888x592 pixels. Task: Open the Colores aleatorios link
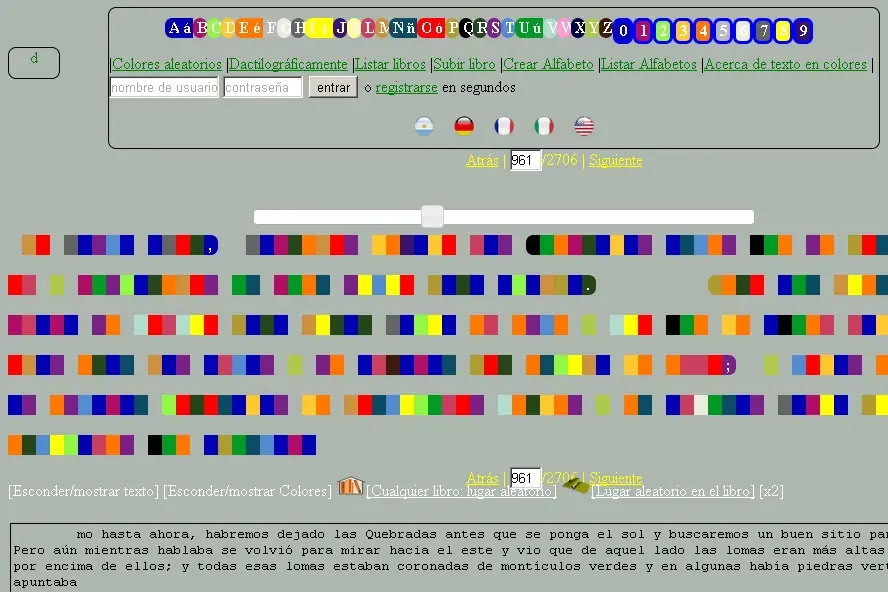pyautogui.click(x=166, y=64)
